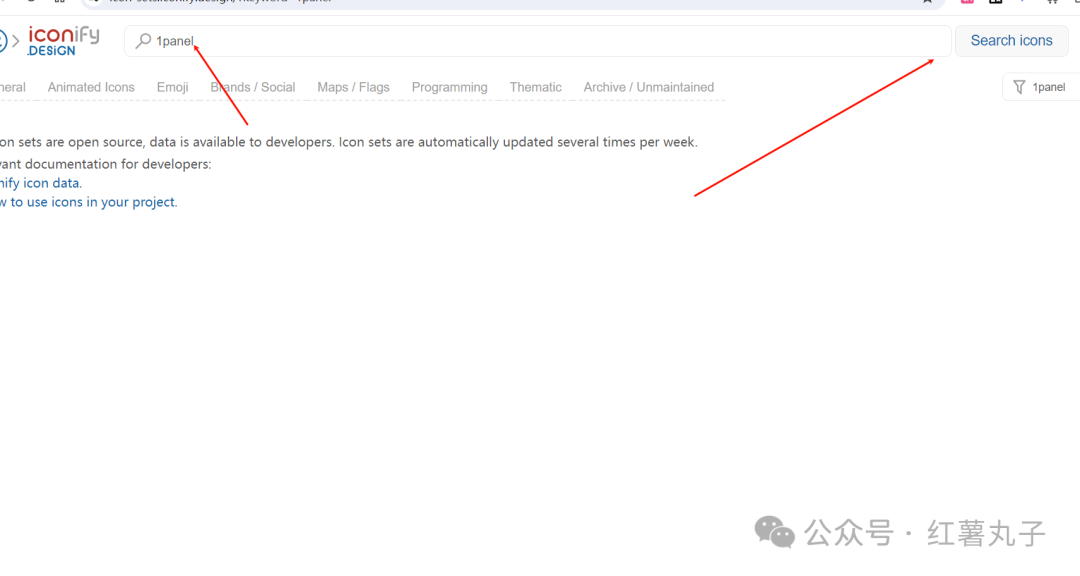The width and height of the screenshot is (1080, 576).
Task: Click the sentence about open source icon sets
Action: point(349,142)
